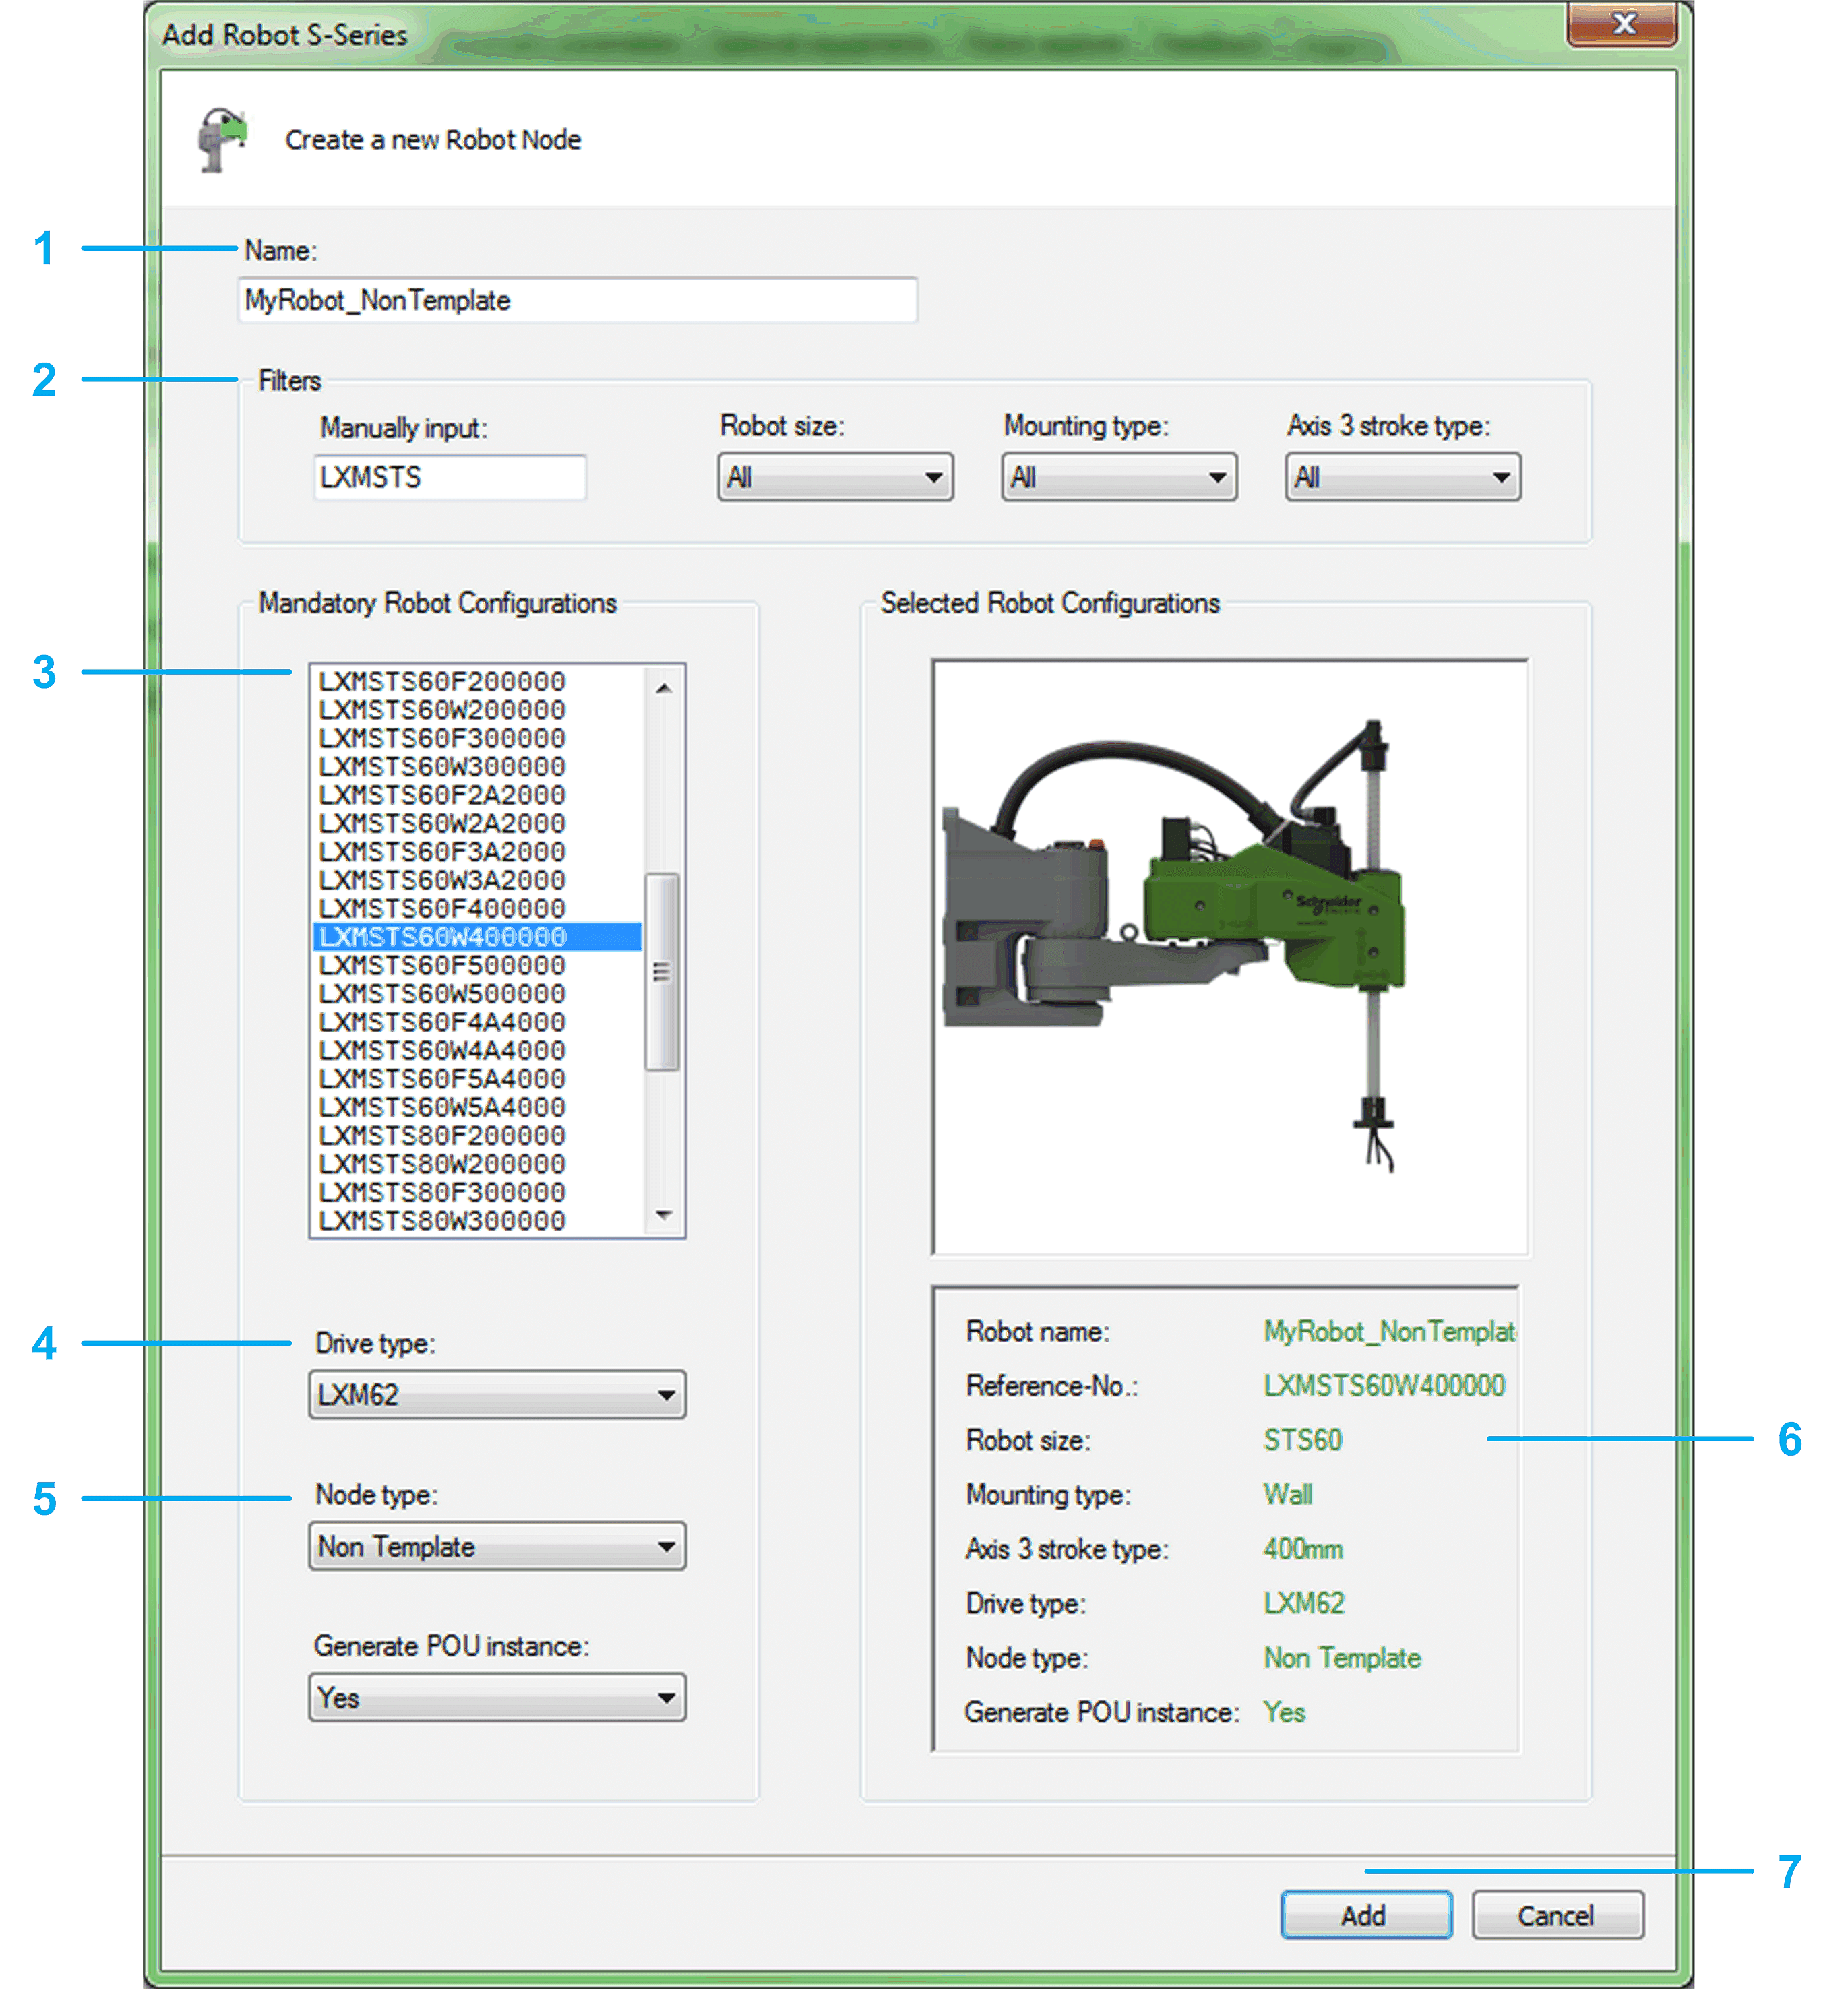1848x1990 pixels.
Task: Open the Generate POU instance dropdown
Action: click(x=497, y=1697)
